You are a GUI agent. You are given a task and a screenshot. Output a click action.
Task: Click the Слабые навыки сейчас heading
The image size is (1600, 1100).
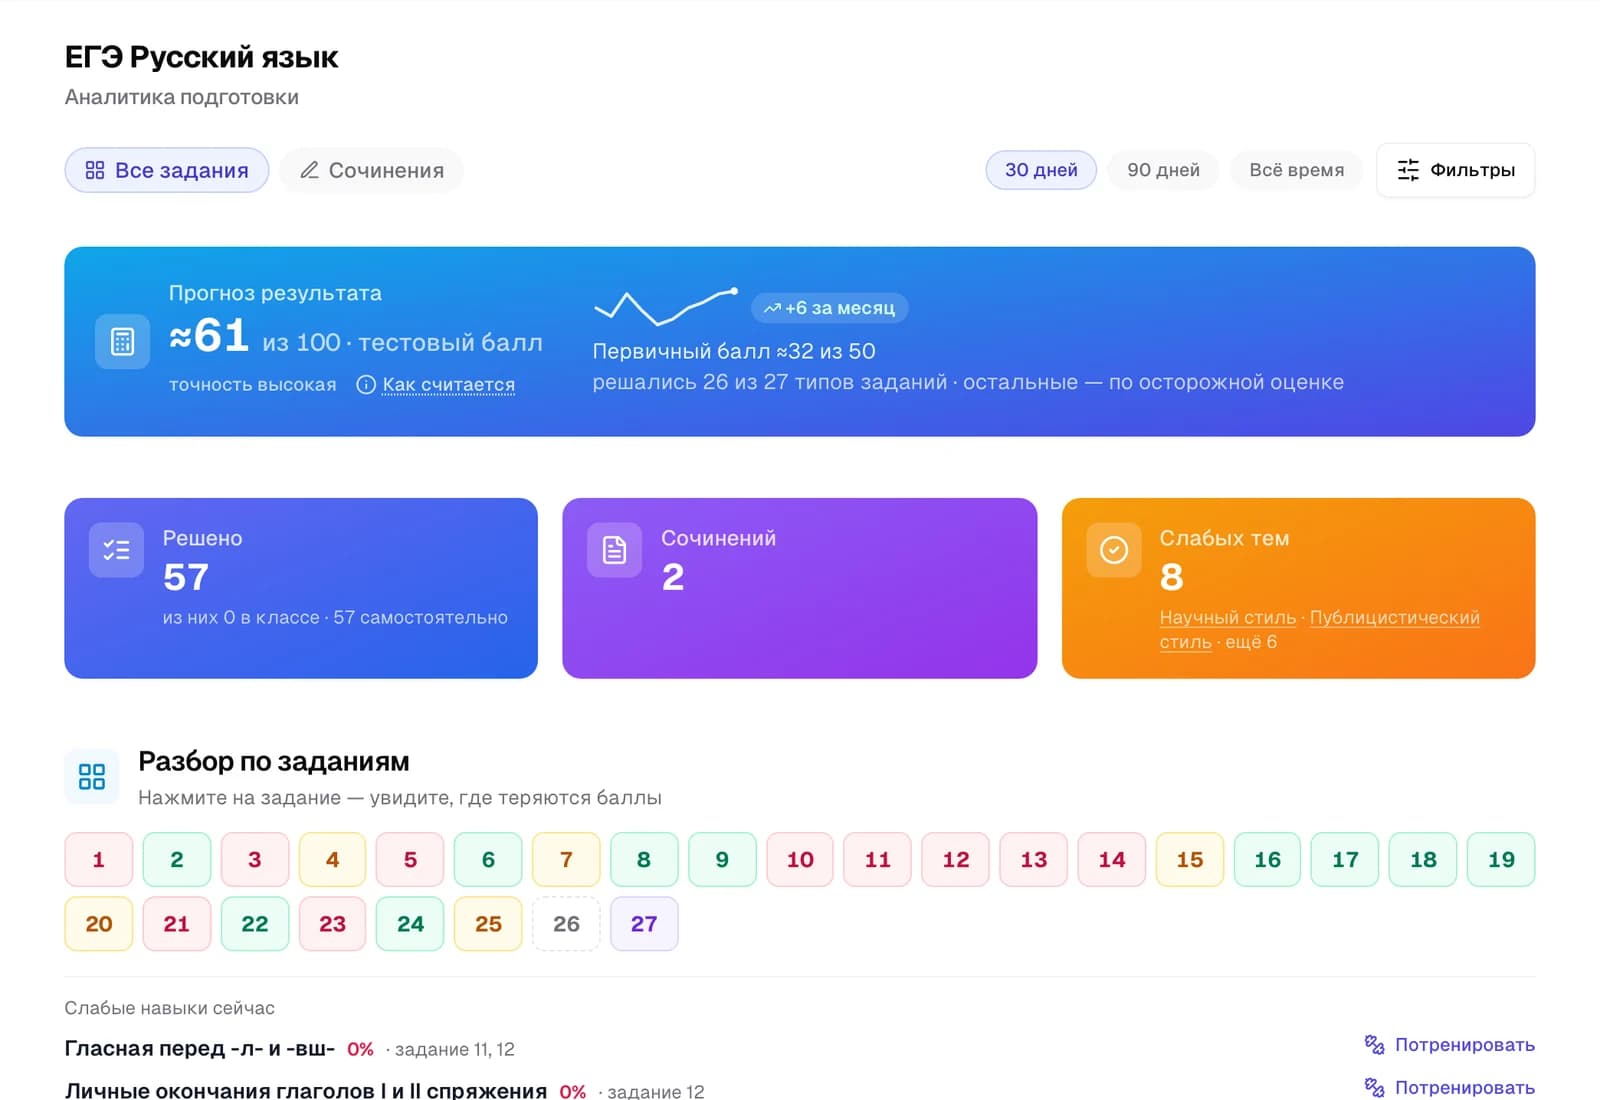[x=170, y=1008]
